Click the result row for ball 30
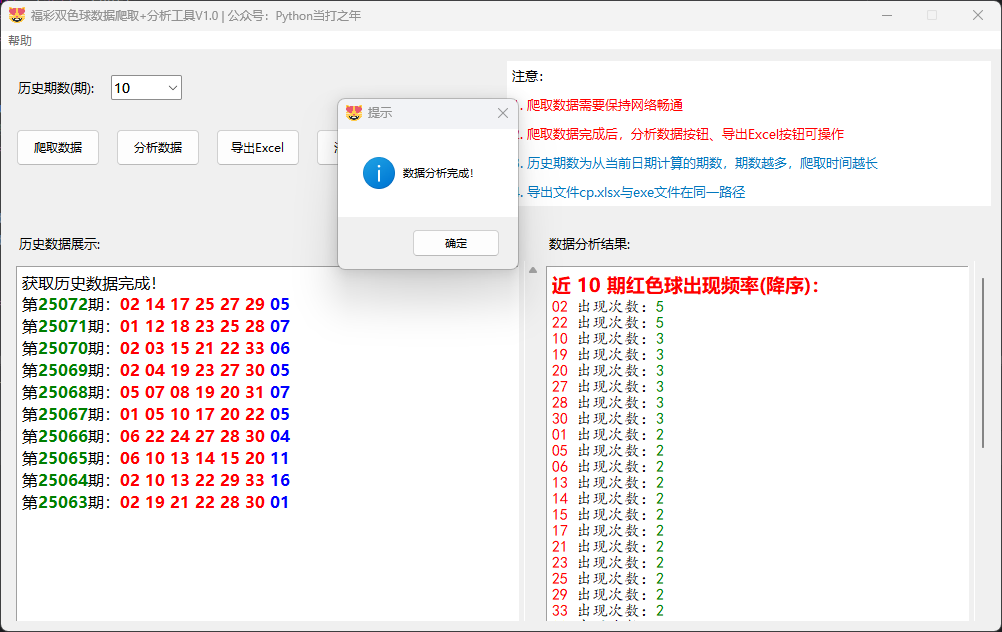The width and height of the screenshot is (1002, 632). [x=608, y=419]
